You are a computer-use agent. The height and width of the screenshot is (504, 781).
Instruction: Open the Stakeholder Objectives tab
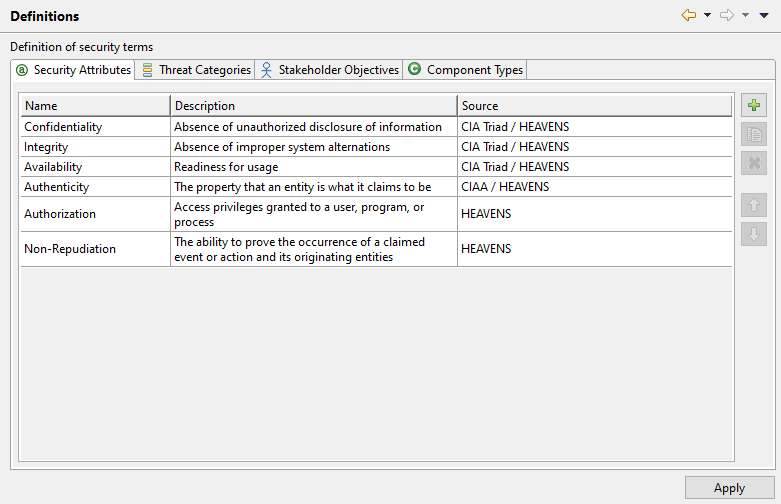tap(330, 70)
